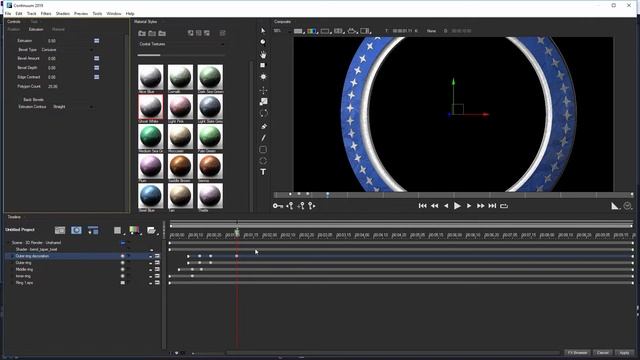
Task: Jump to the start of the timeline
Action: pos(422,206)
